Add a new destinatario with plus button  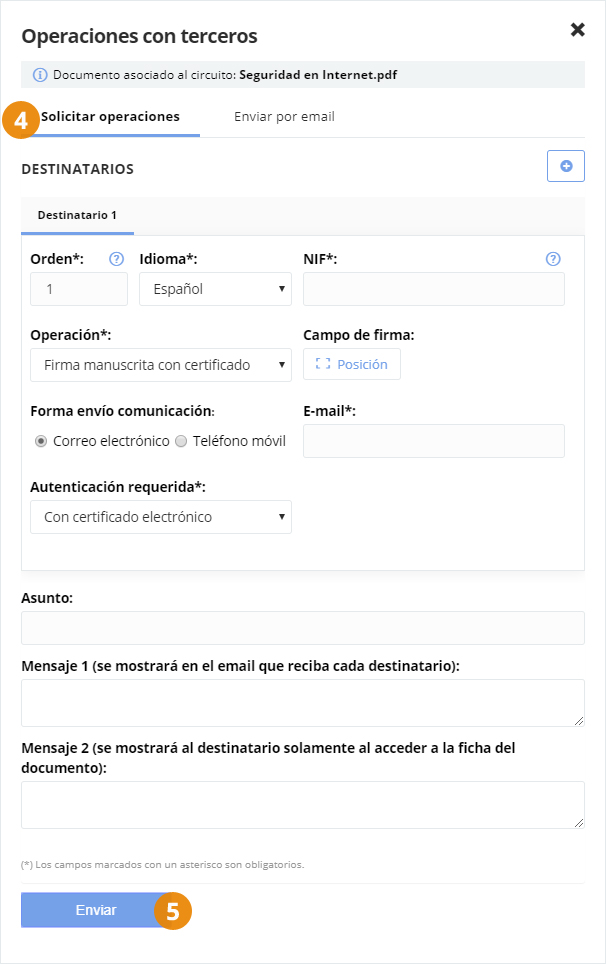(566, 166)
